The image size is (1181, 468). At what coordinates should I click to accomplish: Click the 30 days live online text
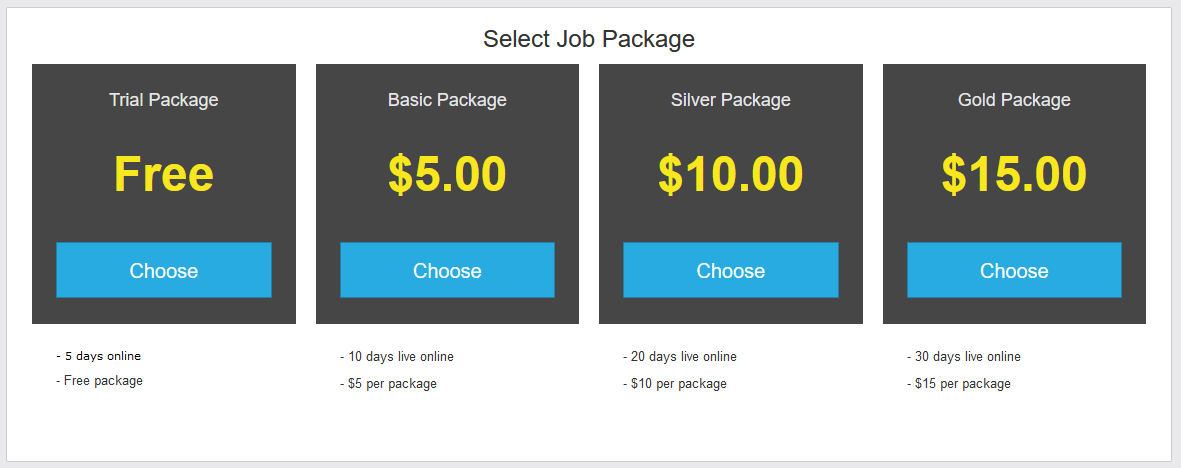[964, 357]
